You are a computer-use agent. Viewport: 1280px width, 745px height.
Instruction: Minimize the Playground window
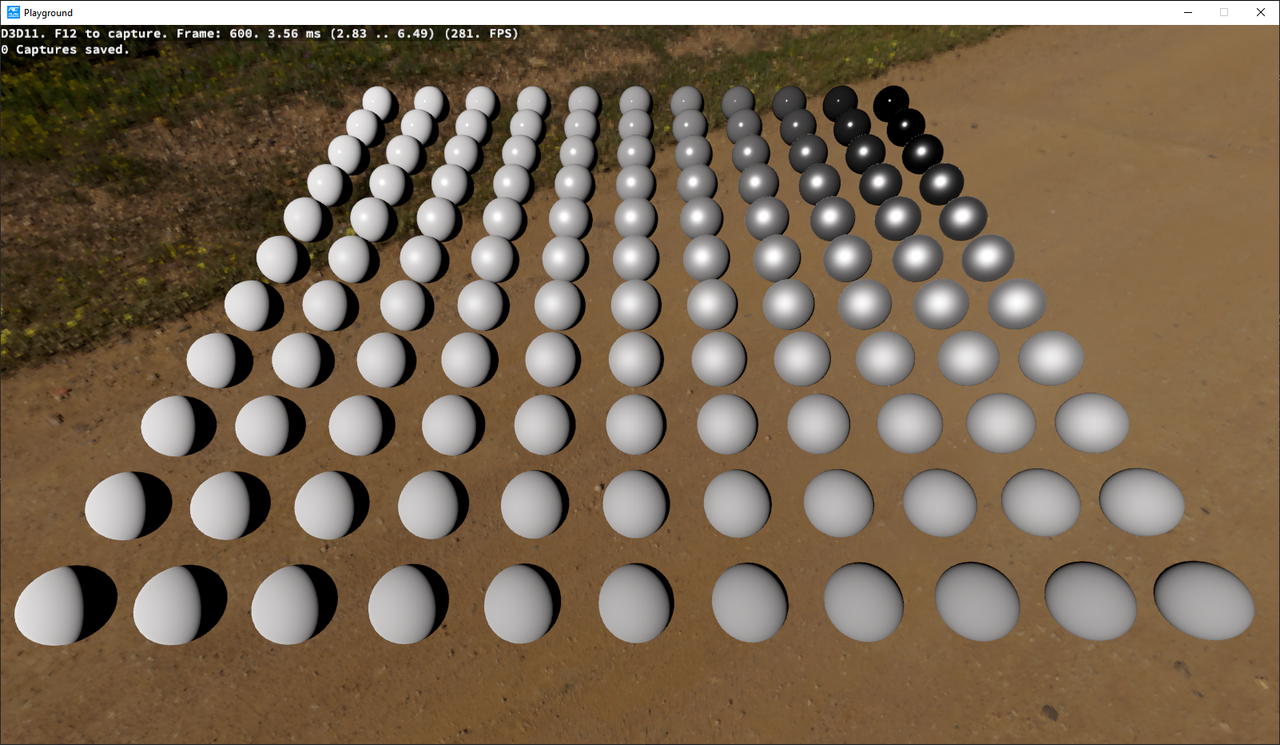(1188, 12)
